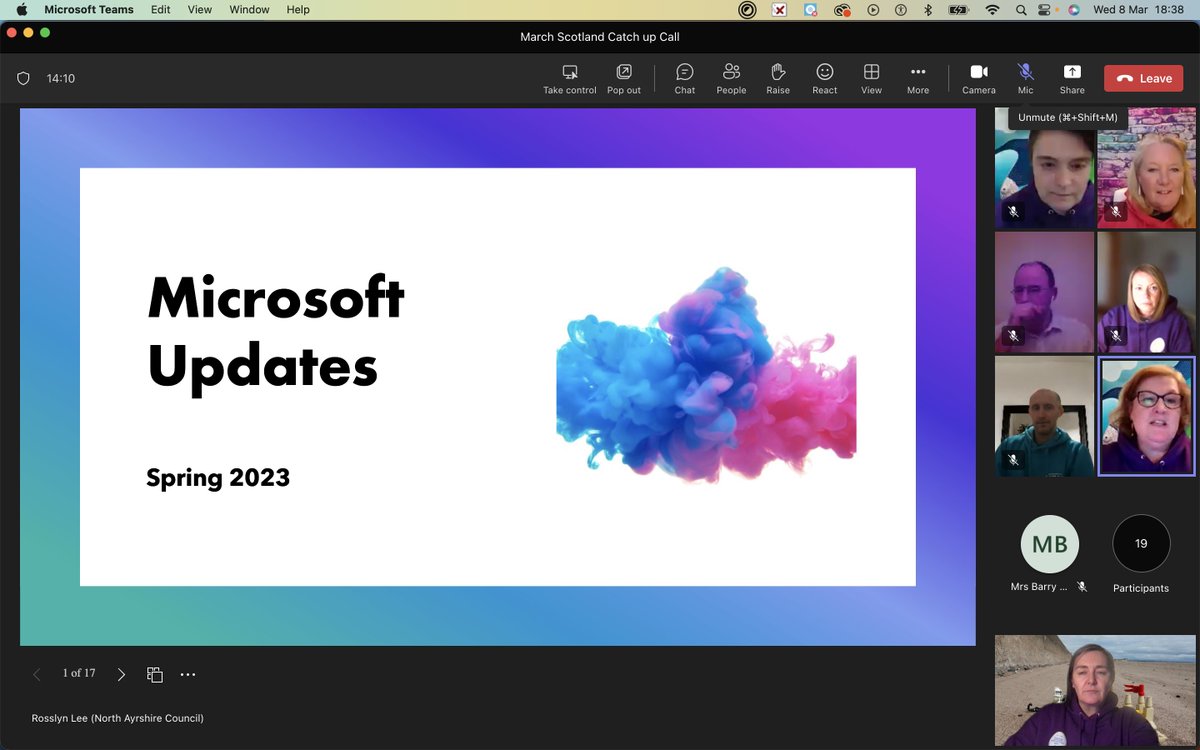Raise your hand in the meeting
This screenshot has width=1200, height=750.
(778, 78)
